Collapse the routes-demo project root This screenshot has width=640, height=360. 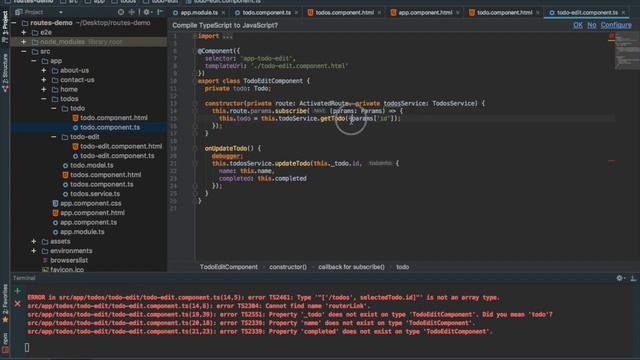click(15, 23)
